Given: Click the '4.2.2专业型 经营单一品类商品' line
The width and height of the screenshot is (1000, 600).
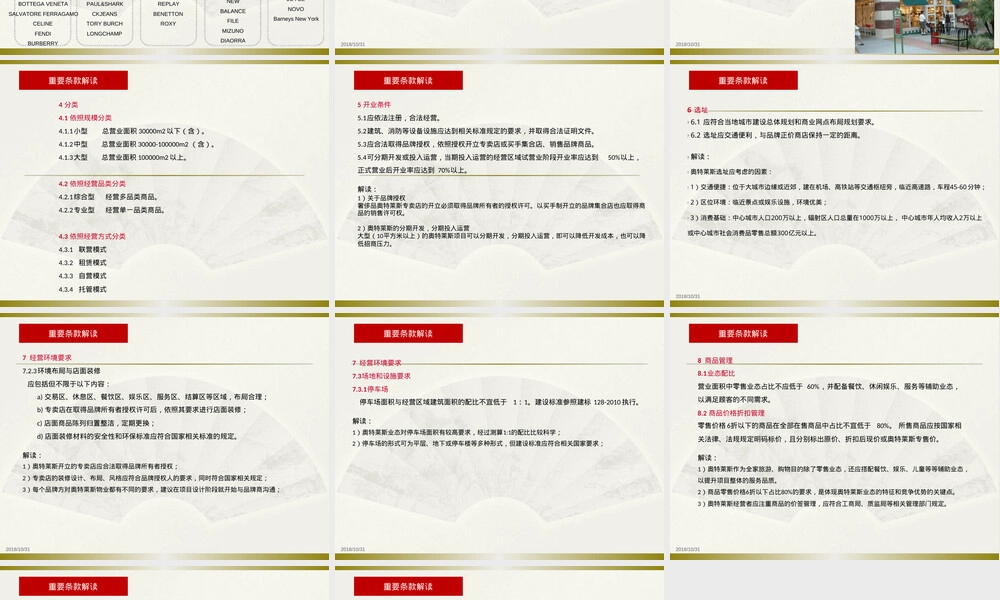Looking at the screenshot, I should pyautogui.click(x=112, y=210).
